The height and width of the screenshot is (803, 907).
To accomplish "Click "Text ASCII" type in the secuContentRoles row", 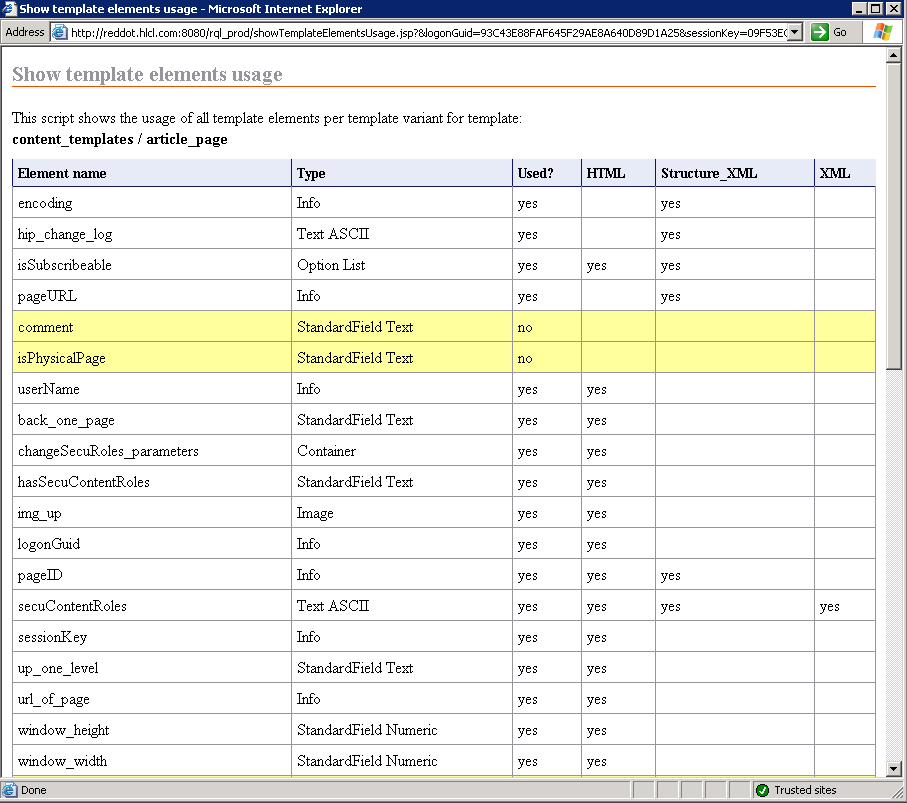I will tap(333, 606).
